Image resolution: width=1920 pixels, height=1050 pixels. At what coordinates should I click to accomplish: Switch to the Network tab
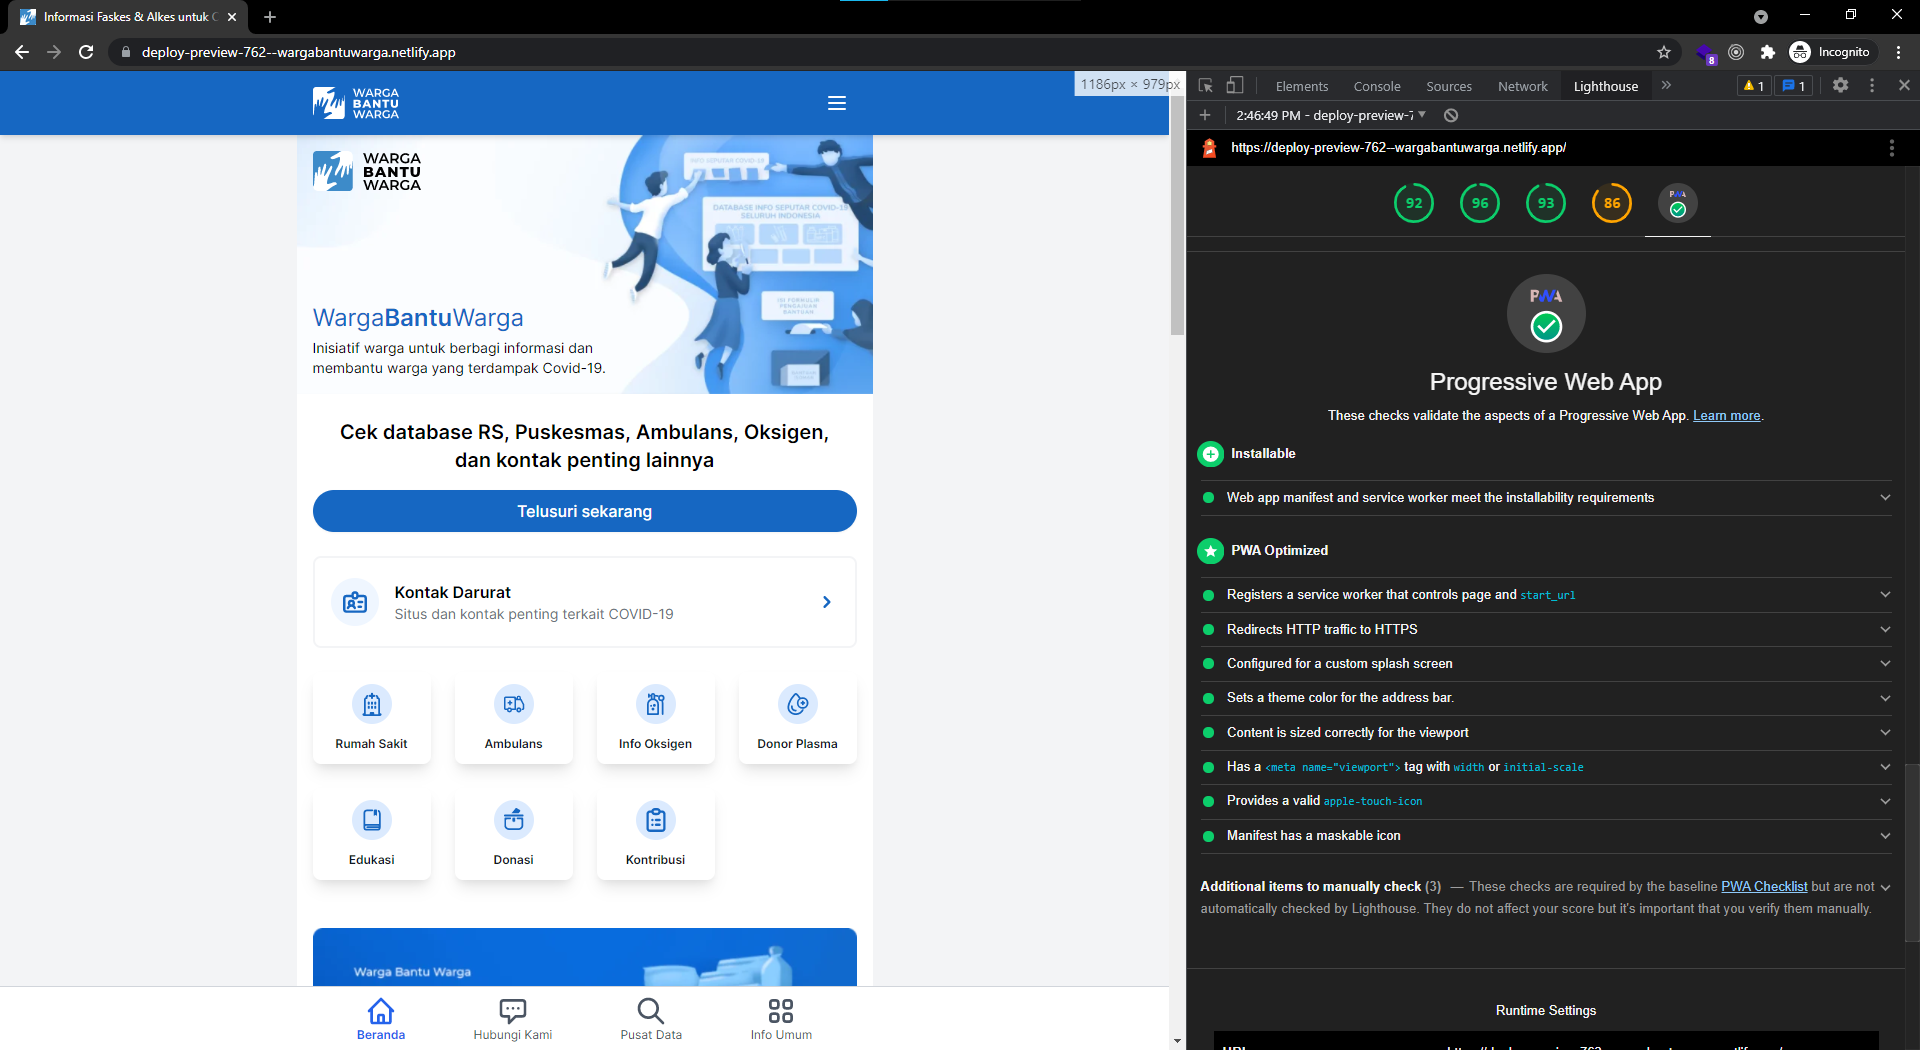1523,86
